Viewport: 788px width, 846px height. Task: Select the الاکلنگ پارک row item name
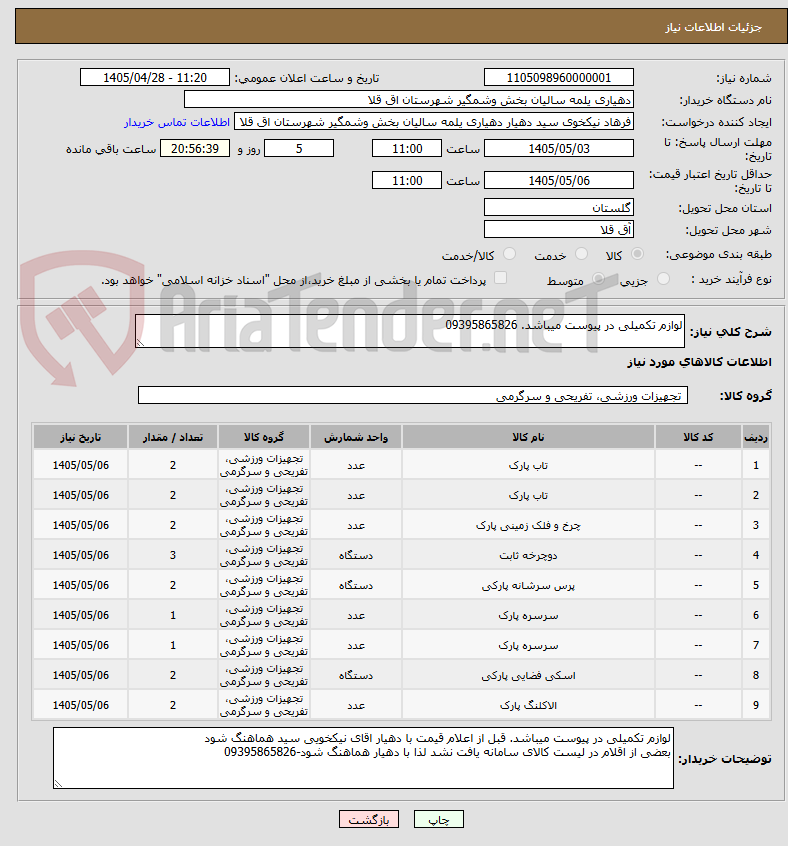coord(529,705)
